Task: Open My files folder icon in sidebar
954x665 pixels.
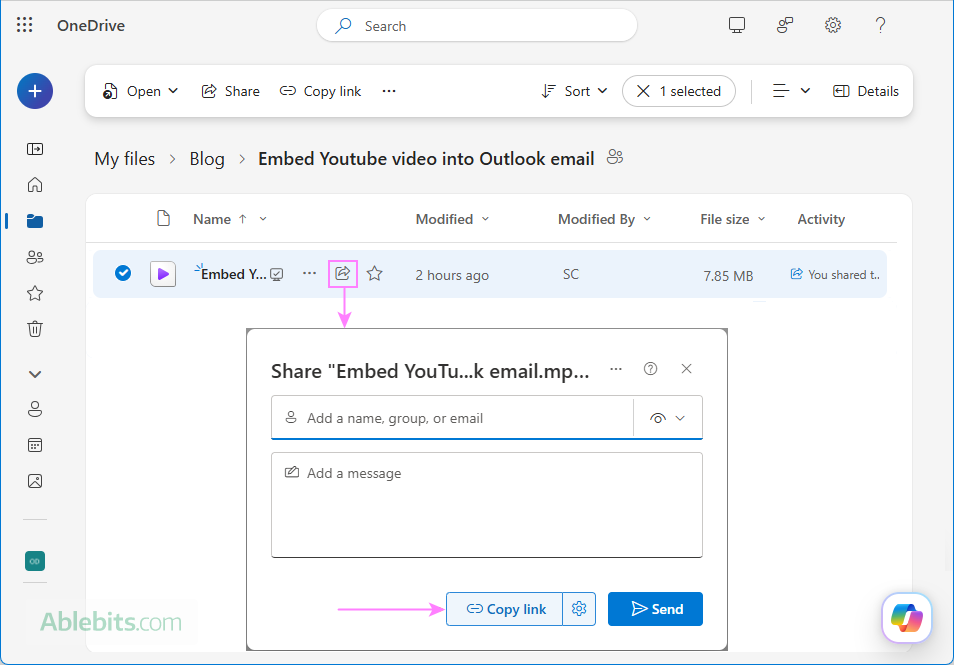Action: point(35,221)
